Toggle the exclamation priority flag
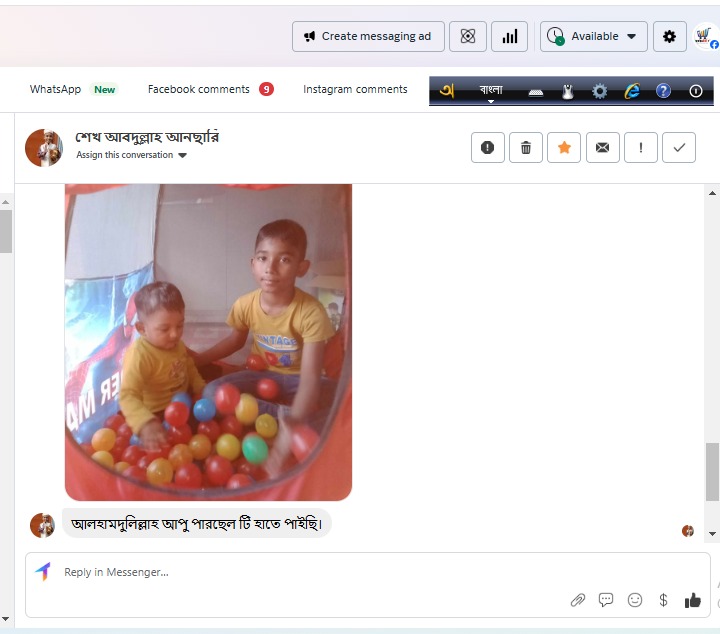This screenshot has height=634, width=720. pos(640,147)
